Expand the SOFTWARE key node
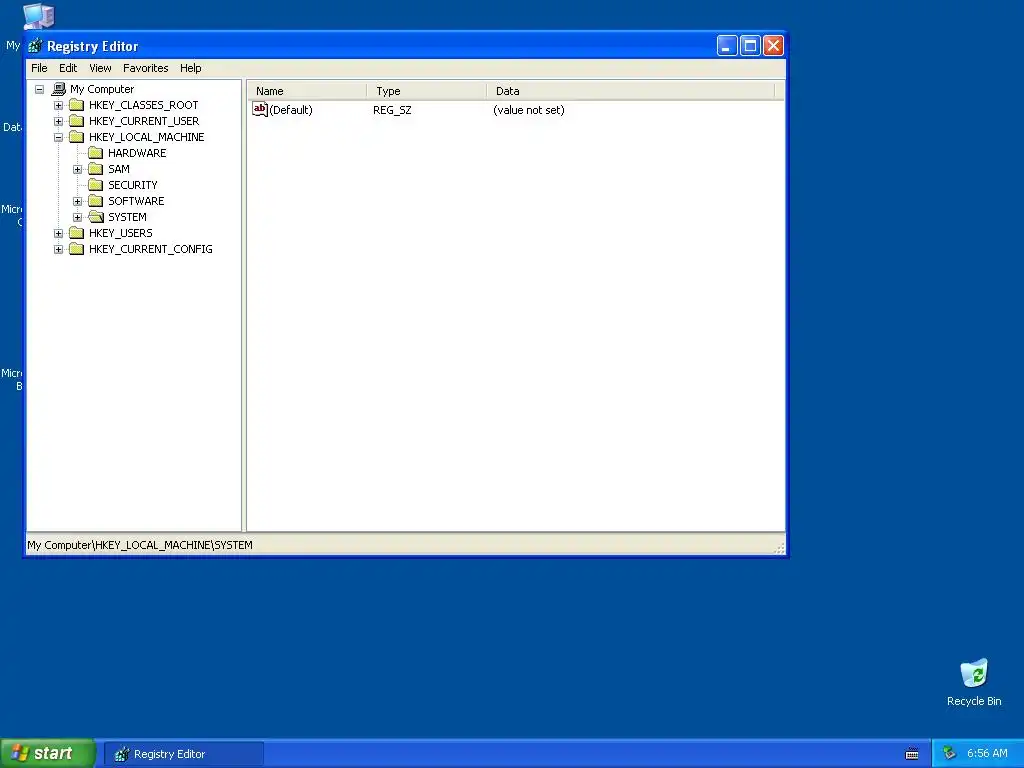This screenshot has height=768, width=1024. click(78, 201)
